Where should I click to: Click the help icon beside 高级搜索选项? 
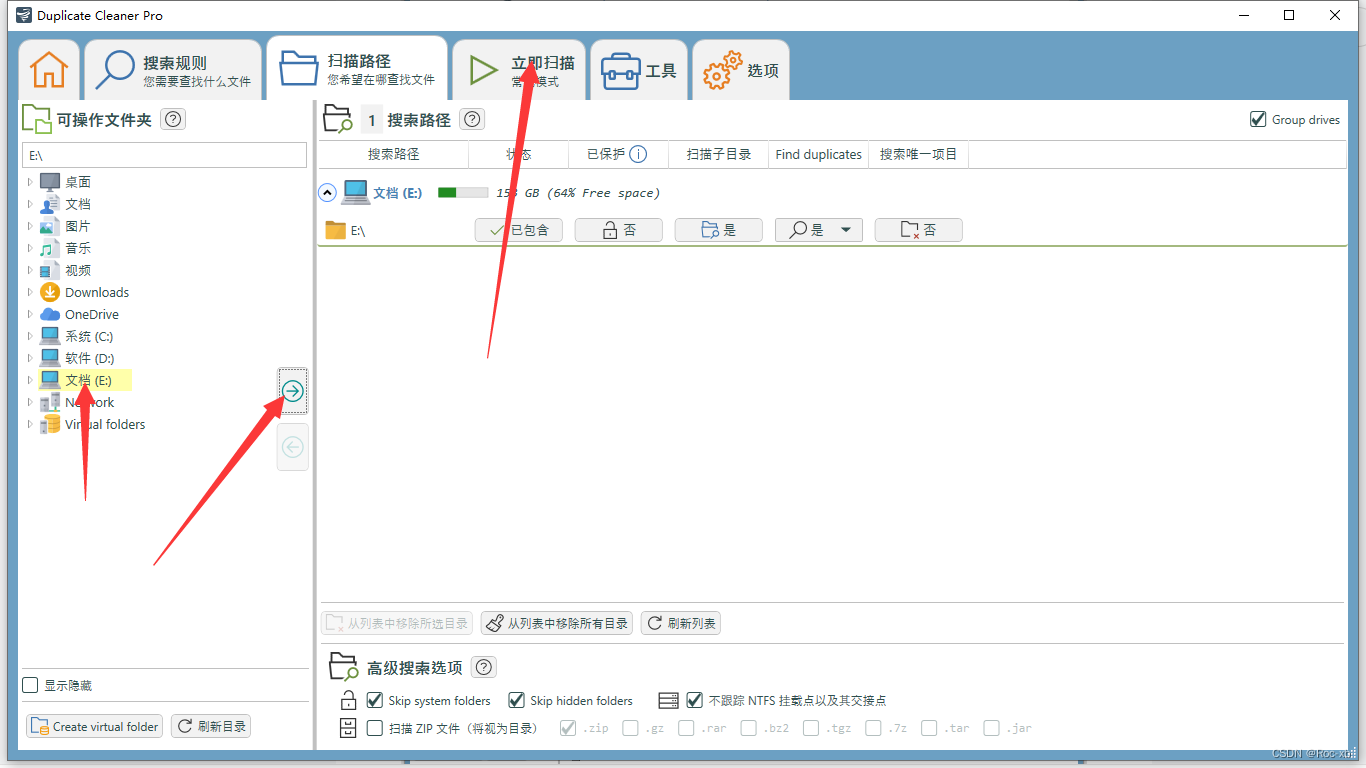(484, 667)
